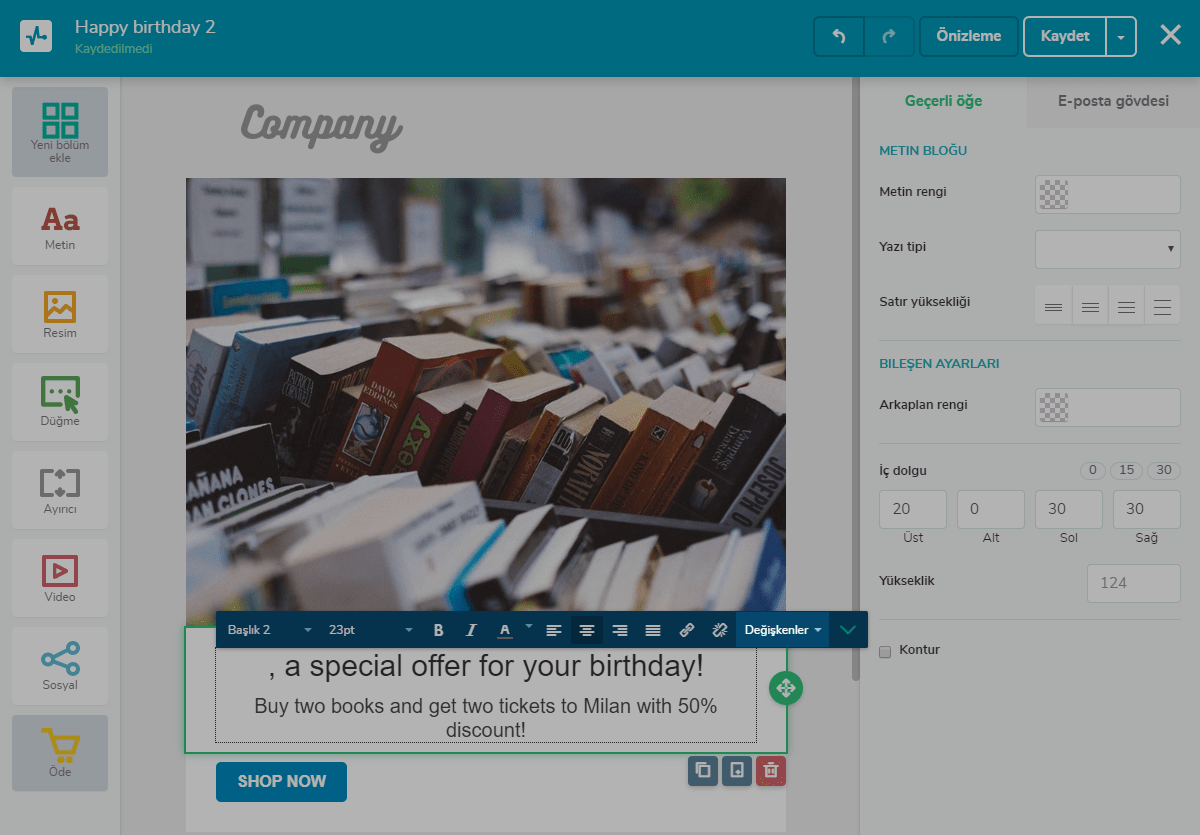Toggle the Kontur checkbox

click(884, 651)
